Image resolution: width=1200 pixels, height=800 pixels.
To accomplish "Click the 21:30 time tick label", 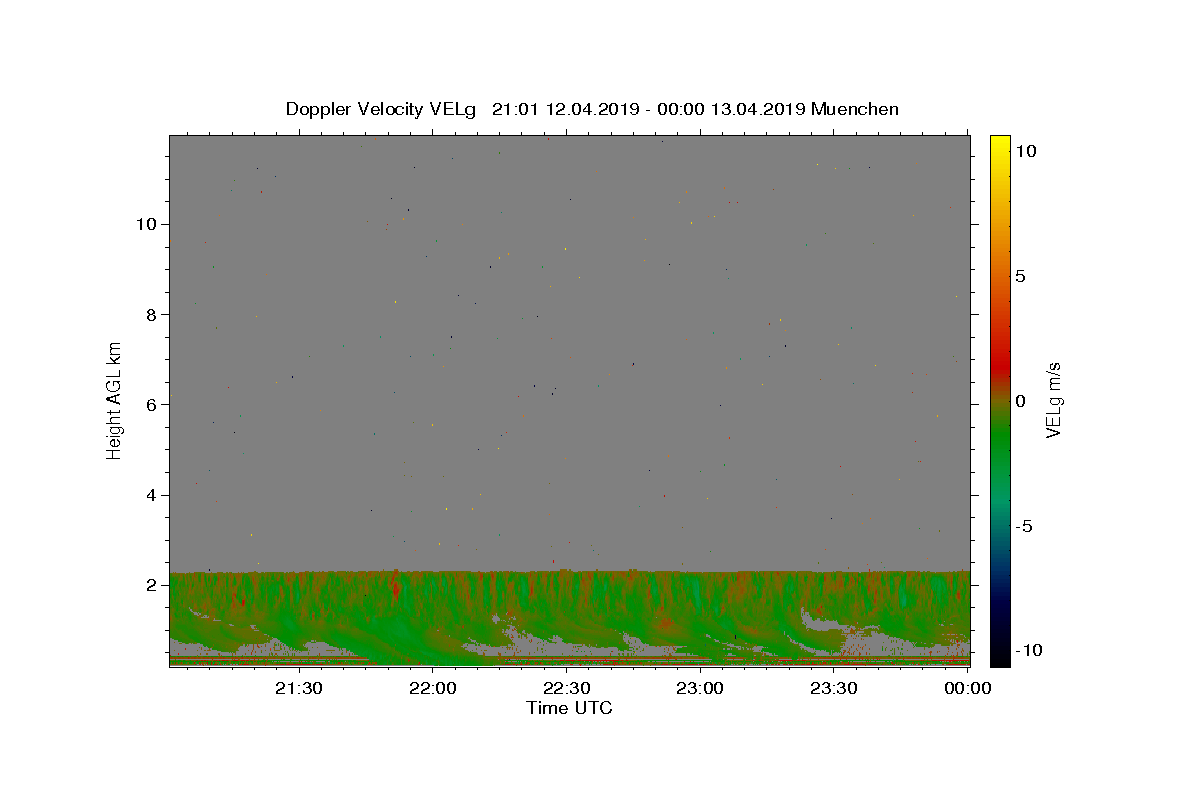I will 299,688.
